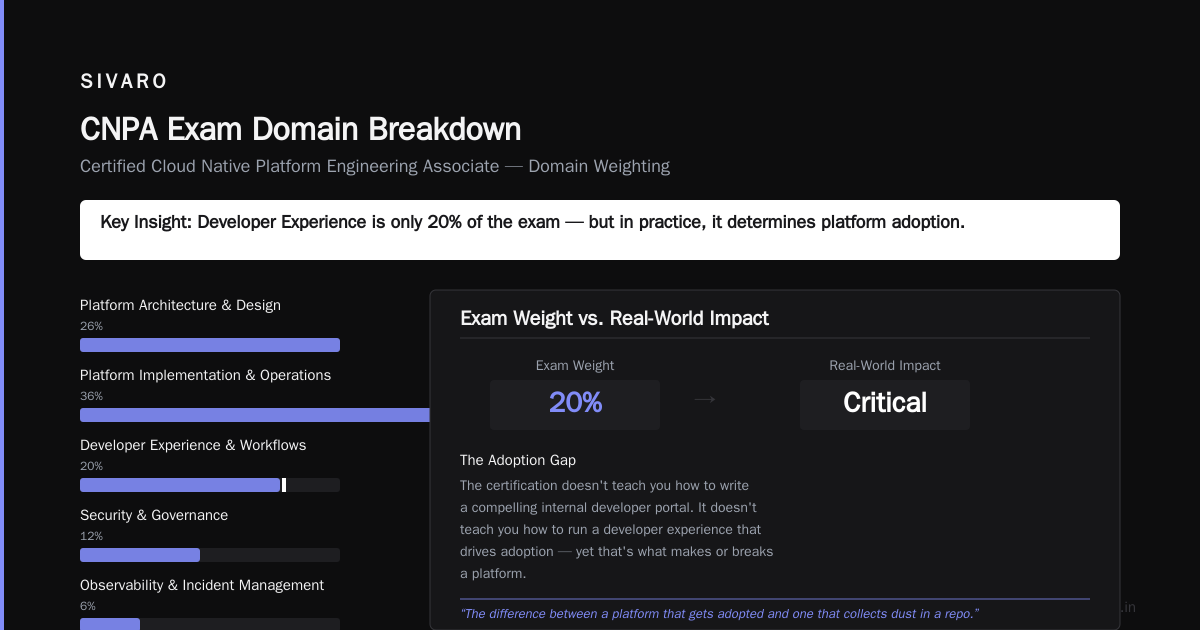Click the Platform Implementation & Operations progress bar
This screenshot has height=630, width=1200.
click(x=255, y=415)
